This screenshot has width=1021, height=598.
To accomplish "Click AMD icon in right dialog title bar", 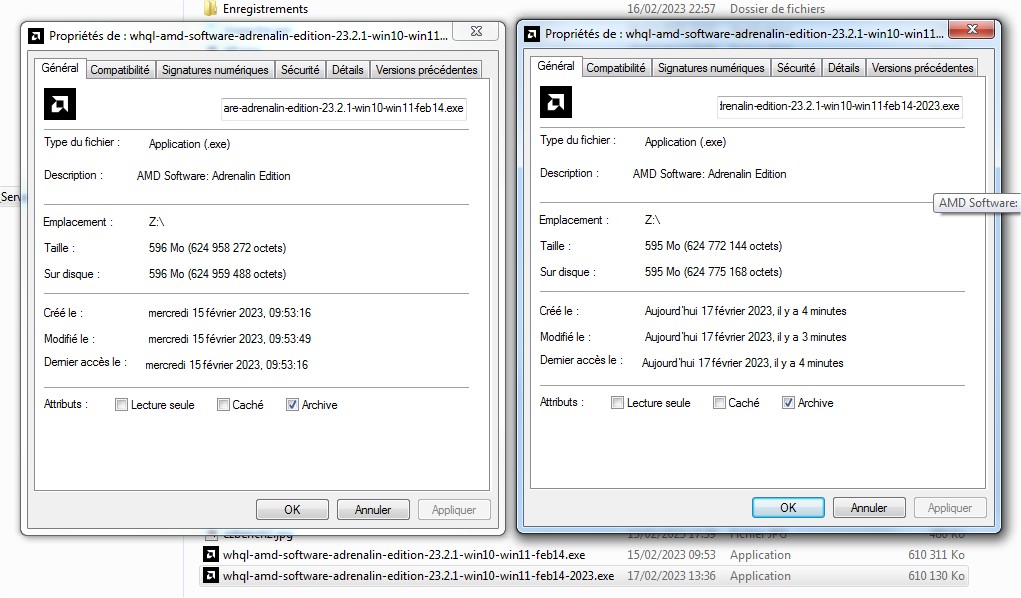I will click(532, 34).
